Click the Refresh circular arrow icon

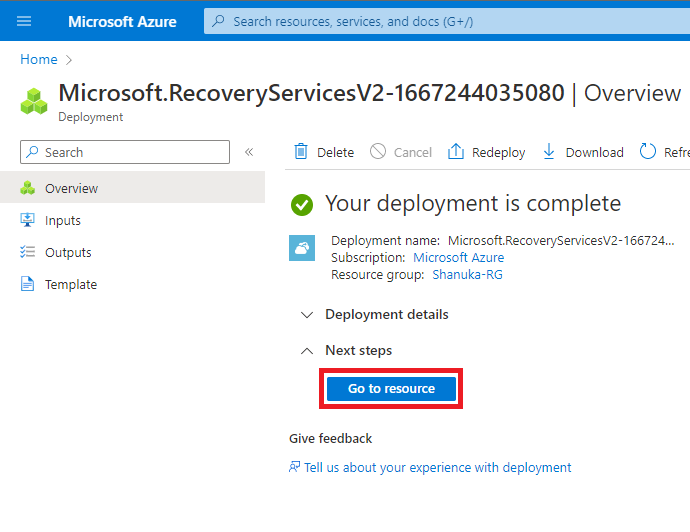[x=648, y=152]
